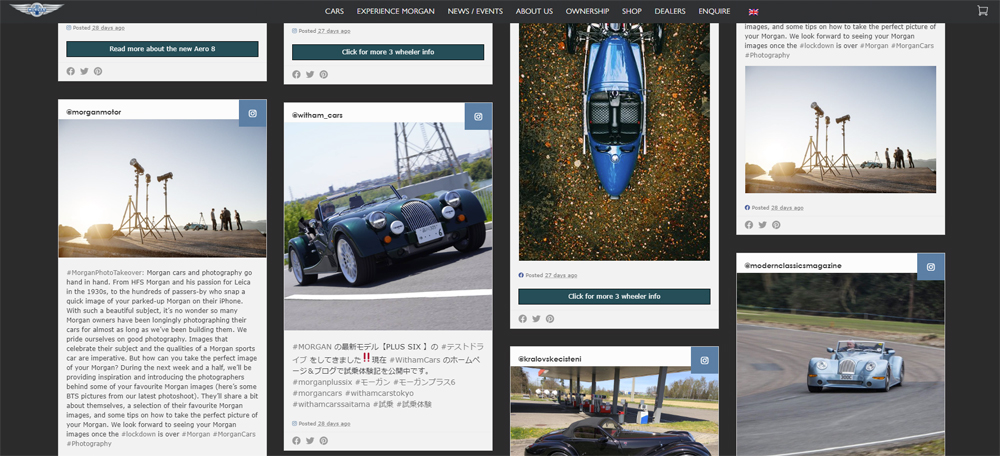Viewport: 1000px width, 456px height.
Task: Share the @witham_cars post on Facebook
Action: pos(296,441)
